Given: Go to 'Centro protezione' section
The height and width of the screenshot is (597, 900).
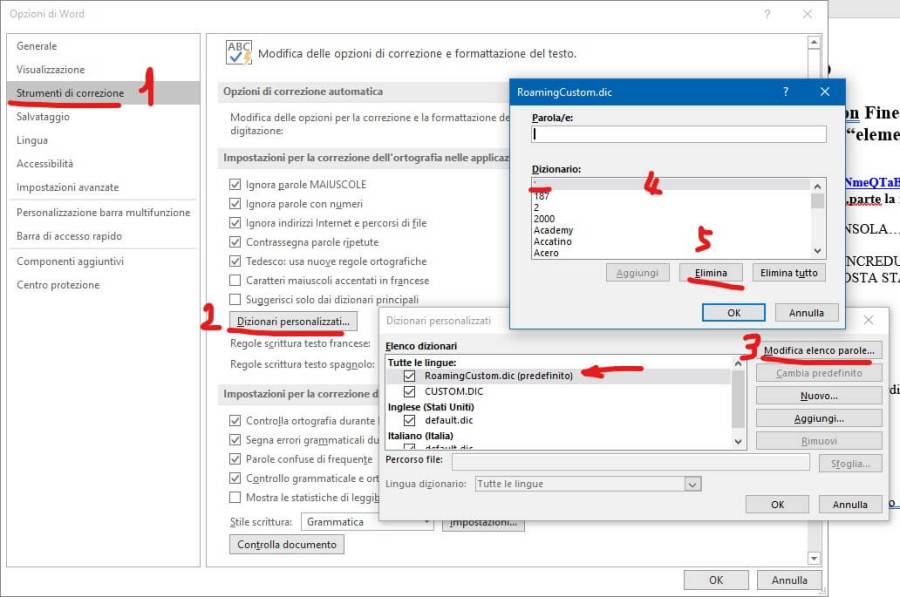Looking at the screenshot, I should pyautogui.click(x=58, y=285).
